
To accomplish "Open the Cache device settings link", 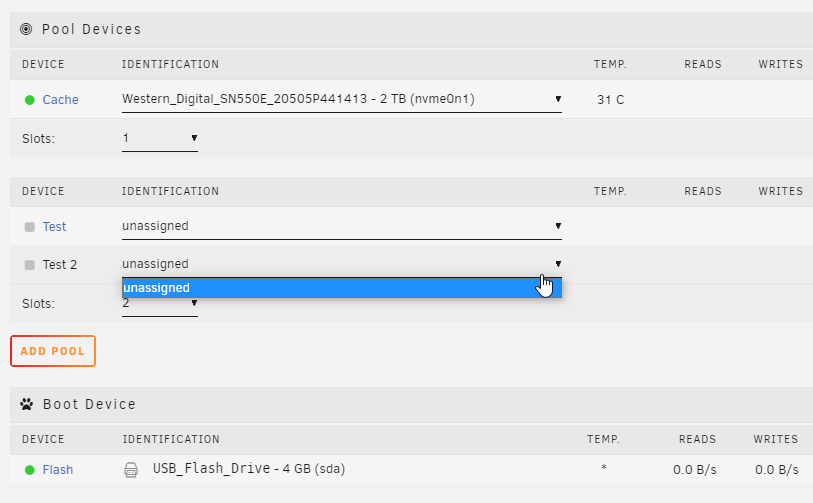I will [x=60, y=100].
